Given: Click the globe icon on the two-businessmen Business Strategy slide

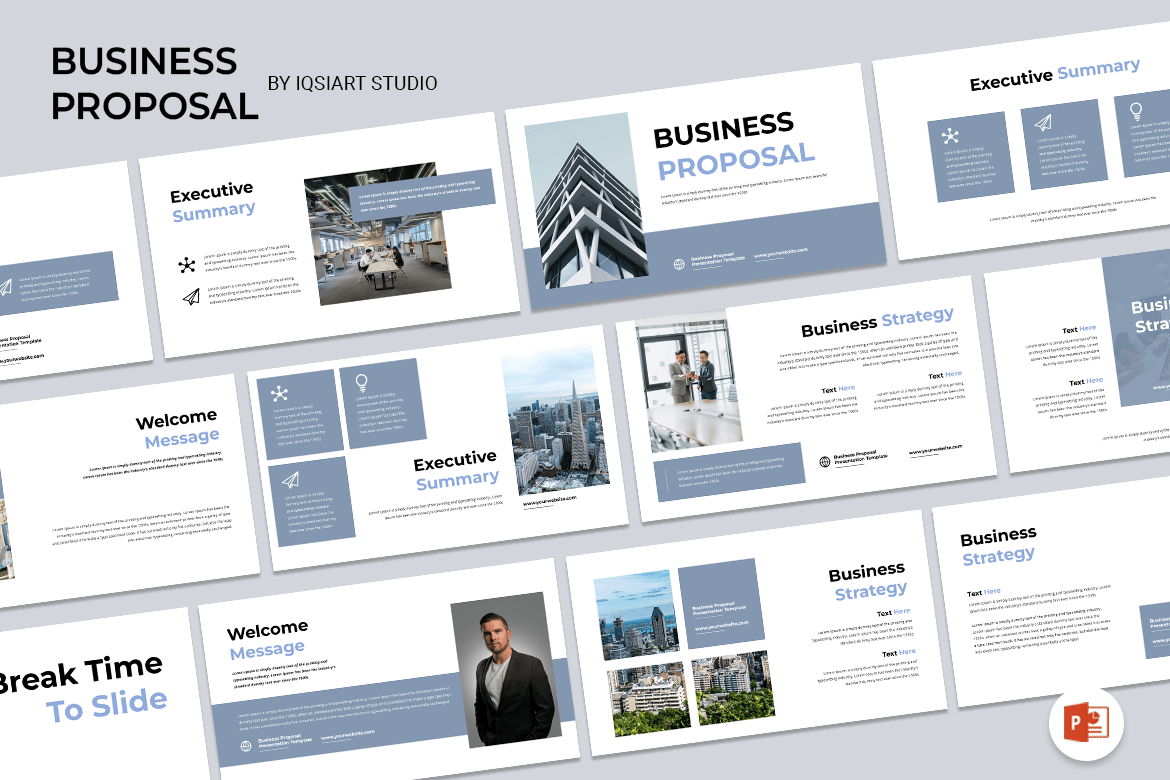Looking at the screenshot, I should tap(825, 462).
